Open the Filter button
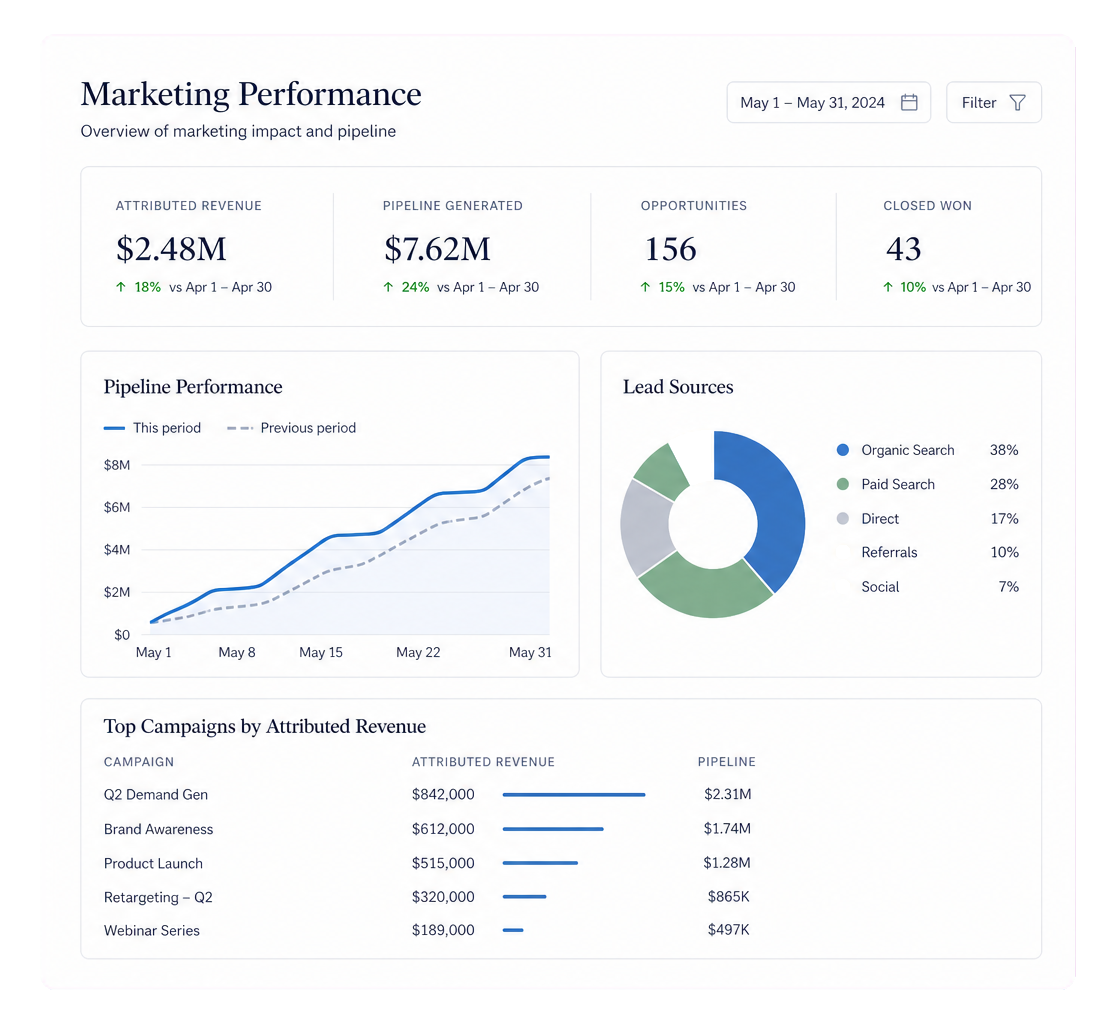 tap(994, 102)
